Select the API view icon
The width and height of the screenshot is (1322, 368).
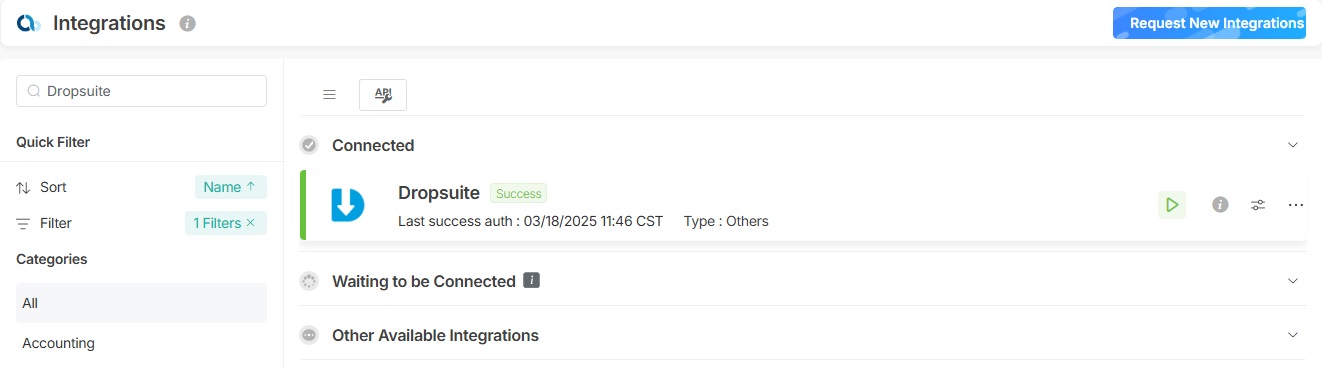(x=383, y=95)
